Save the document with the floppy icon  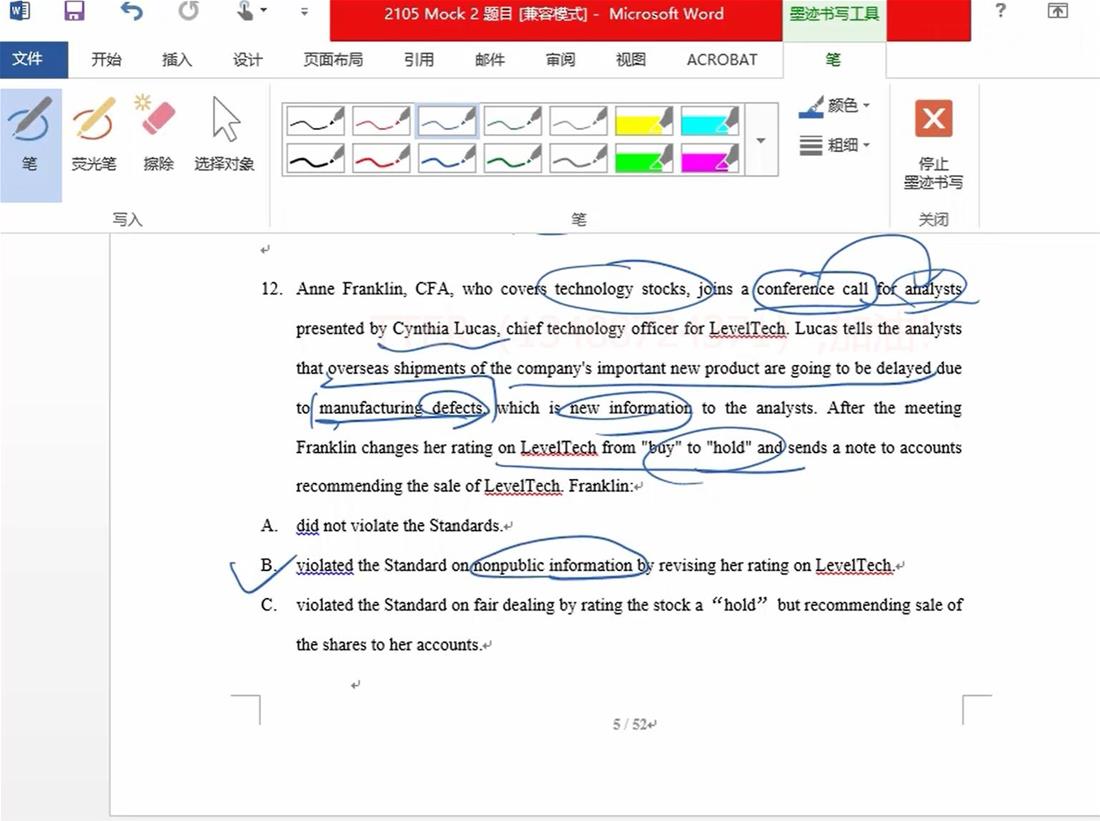pyautogui.click(x=74, y=11)
